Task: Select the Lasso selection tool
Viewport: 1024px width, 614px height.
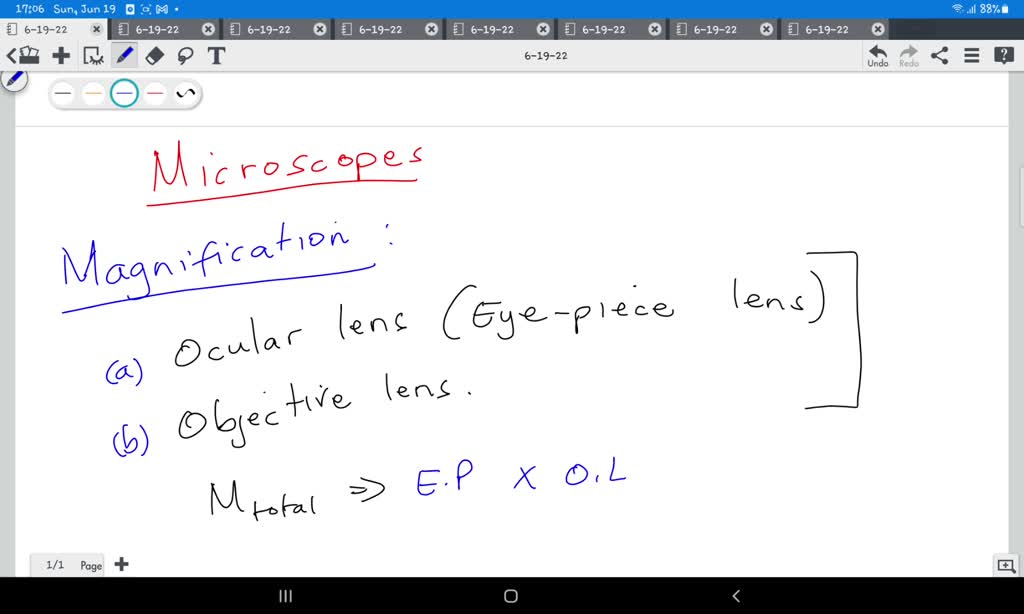Action: coord(186,56)
